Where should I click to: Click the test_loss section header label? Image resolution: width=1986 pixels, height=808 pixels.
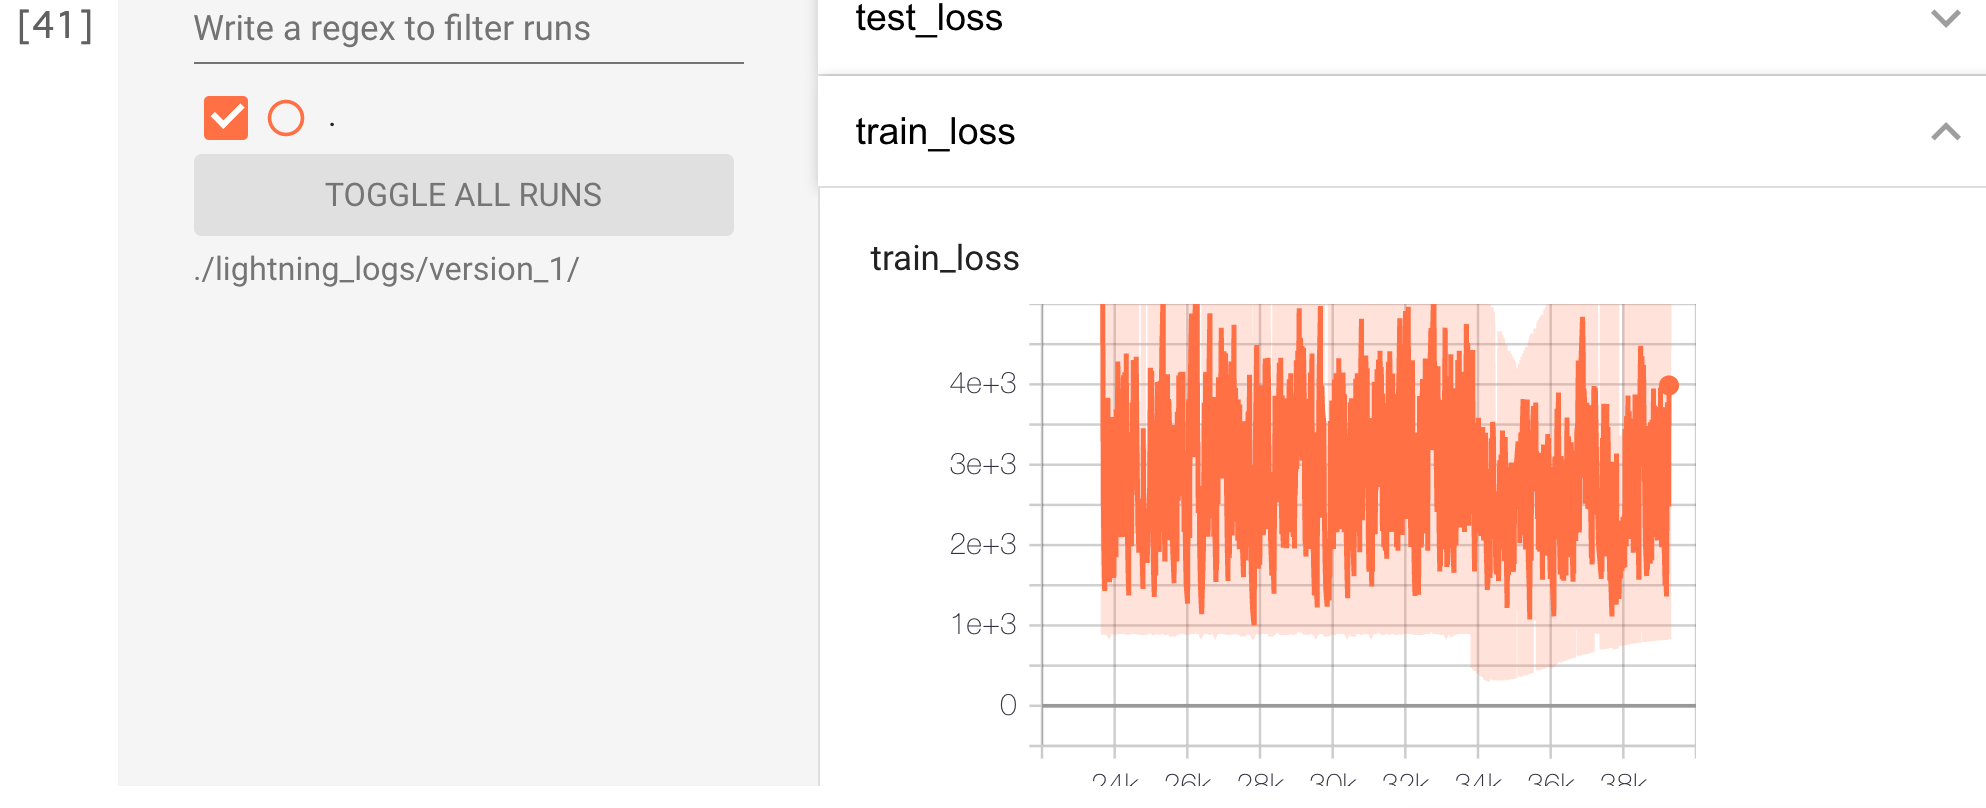[929, 19]
